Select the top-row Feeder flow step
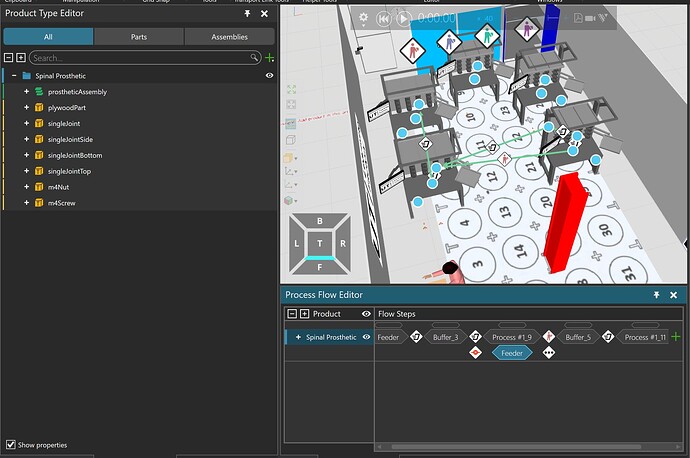Viewport: 690px width, 458px height. 389,337
